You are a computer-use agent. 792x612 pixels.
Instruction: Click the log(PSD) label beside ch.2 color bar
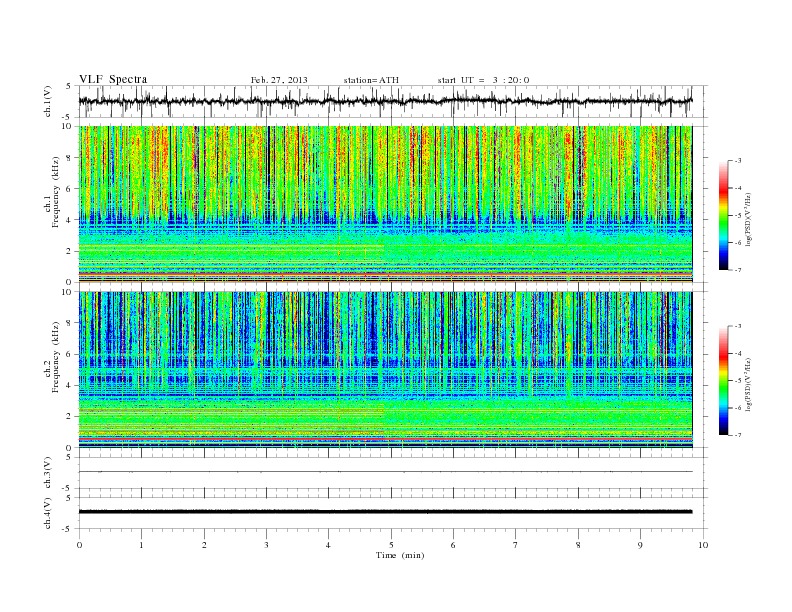click(748, 383)
